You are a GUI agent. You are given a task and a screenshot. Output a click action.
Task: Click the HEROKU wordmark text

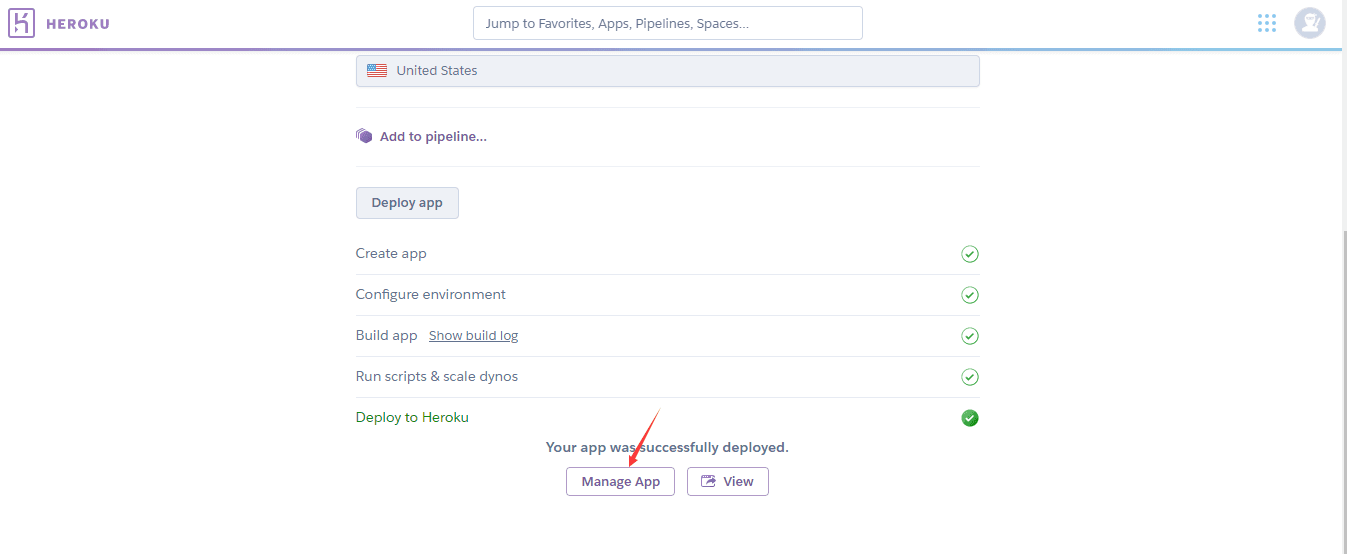pyautogui.click(x=78, y=24)
